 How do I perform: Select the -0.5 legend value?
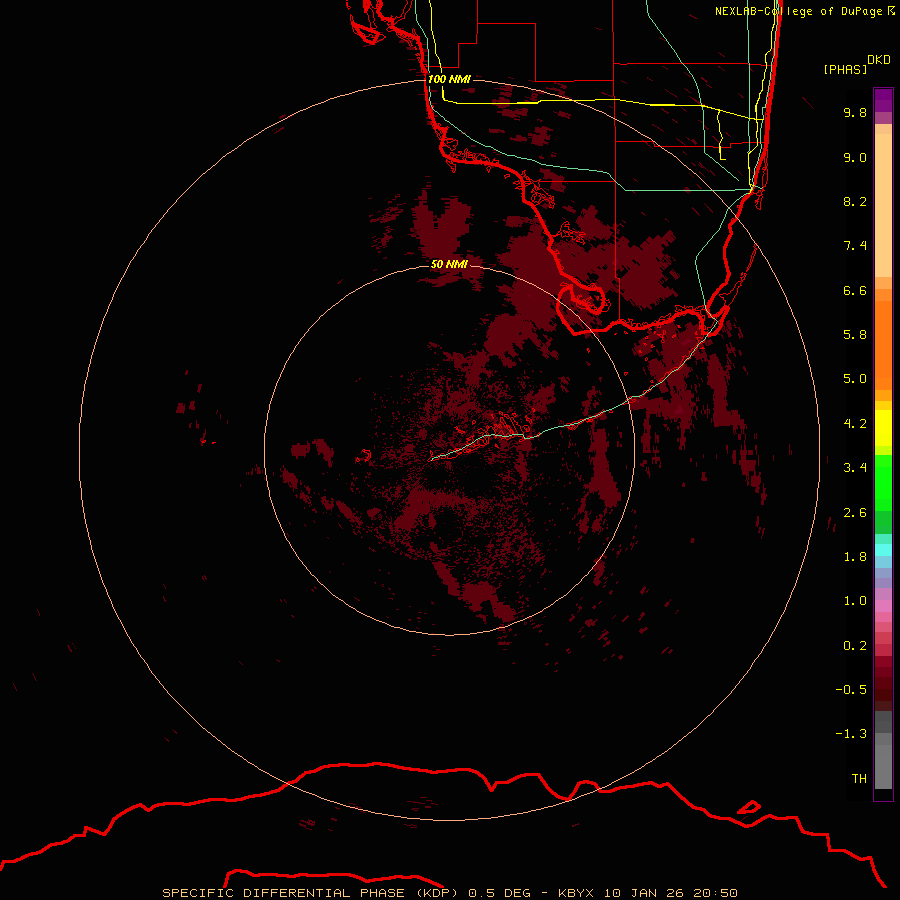(x=851, y=690)
